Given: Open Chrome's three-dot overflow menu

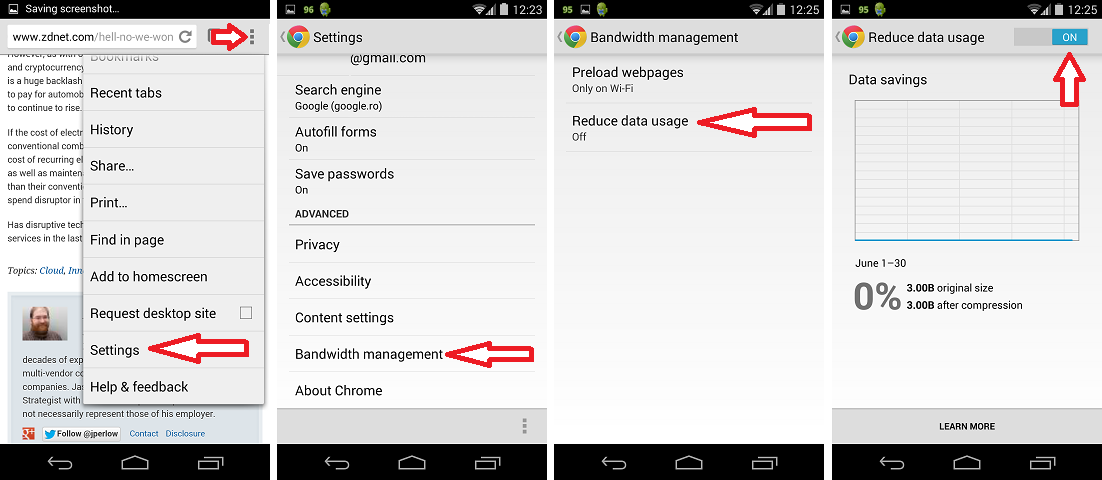Looking at the screenshot, I should 252,37.
